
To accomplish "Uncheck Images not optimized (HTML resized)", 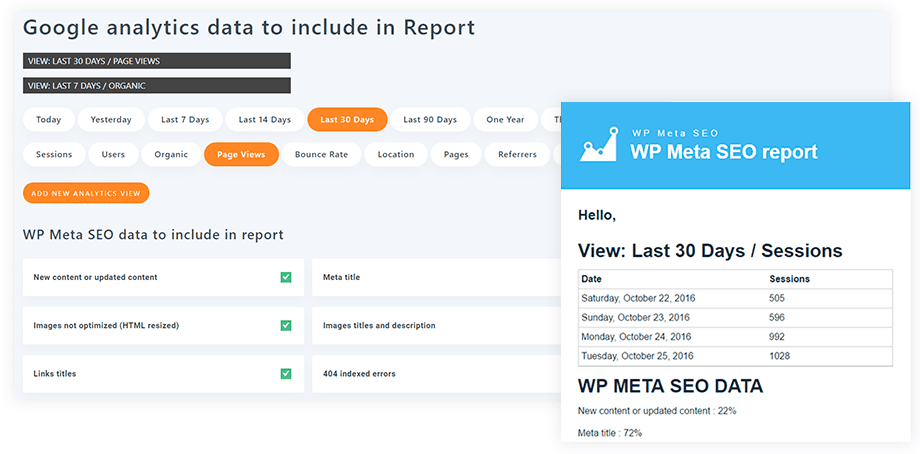I will coord(286,325).
